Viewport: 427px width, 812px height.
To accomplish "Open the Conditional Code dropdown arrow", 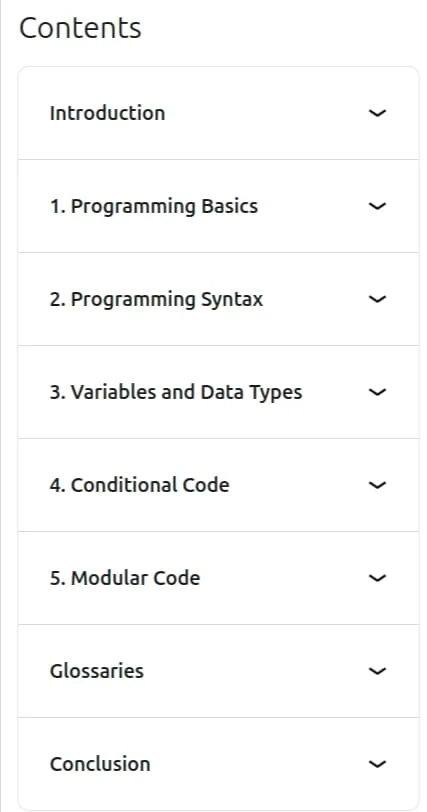I will coord(377,485).
